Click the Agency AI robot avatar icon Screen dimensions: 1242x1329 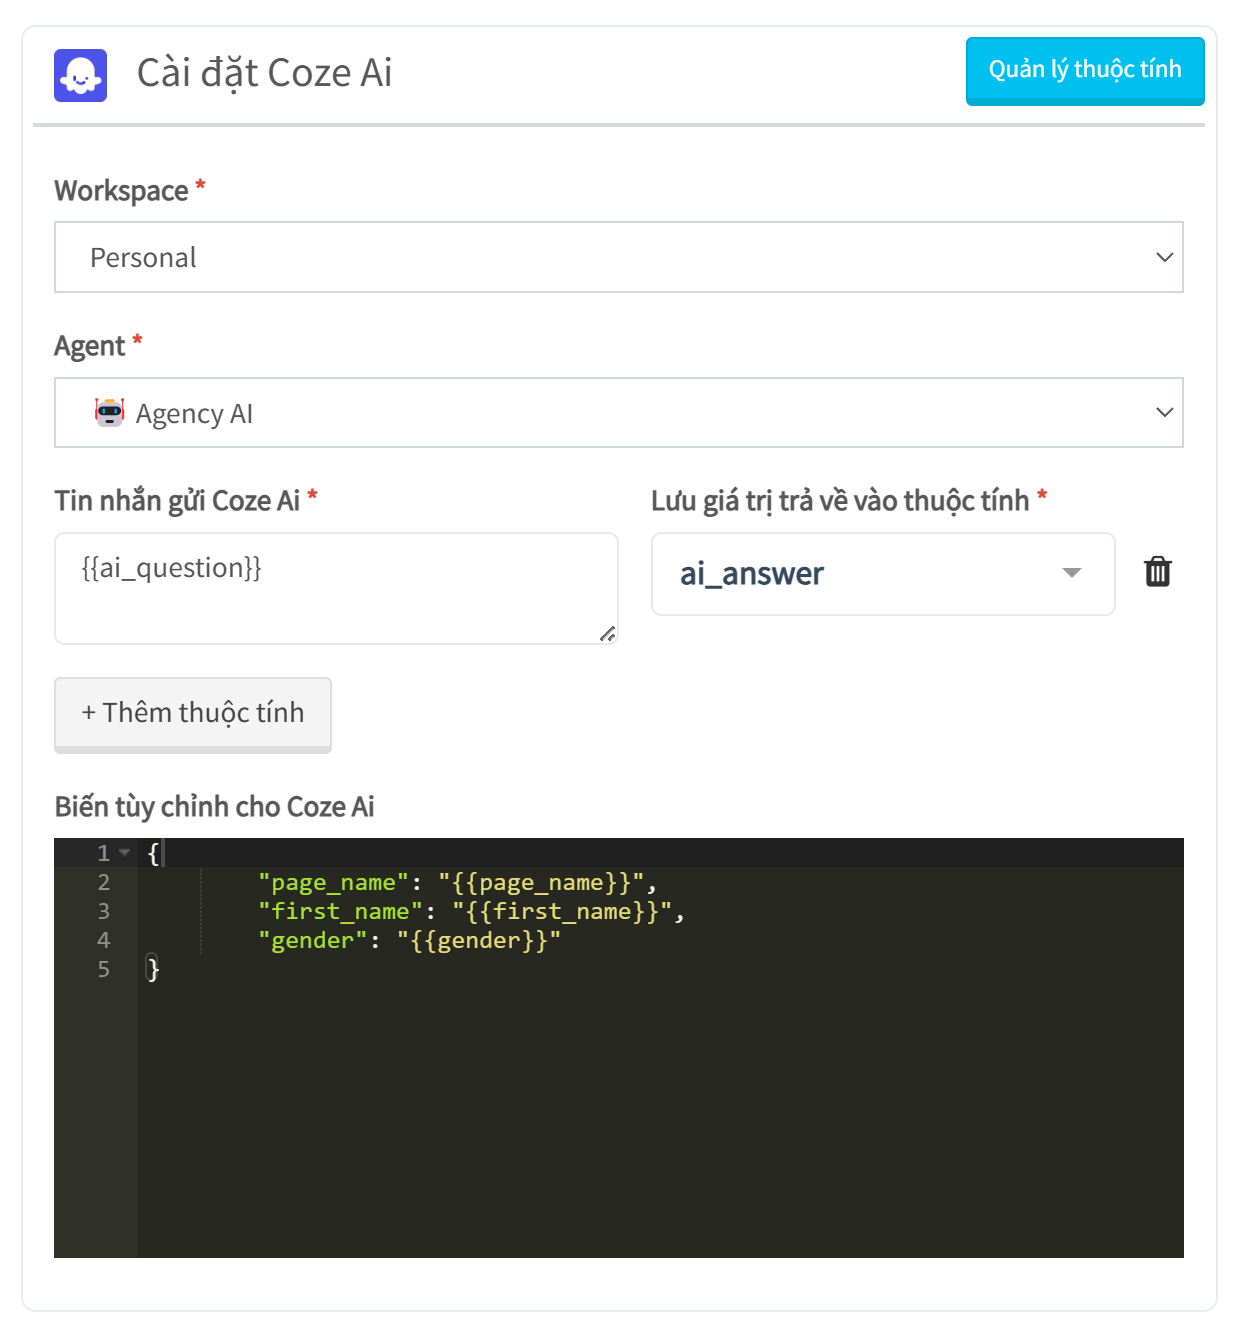(x=109, y=412)
